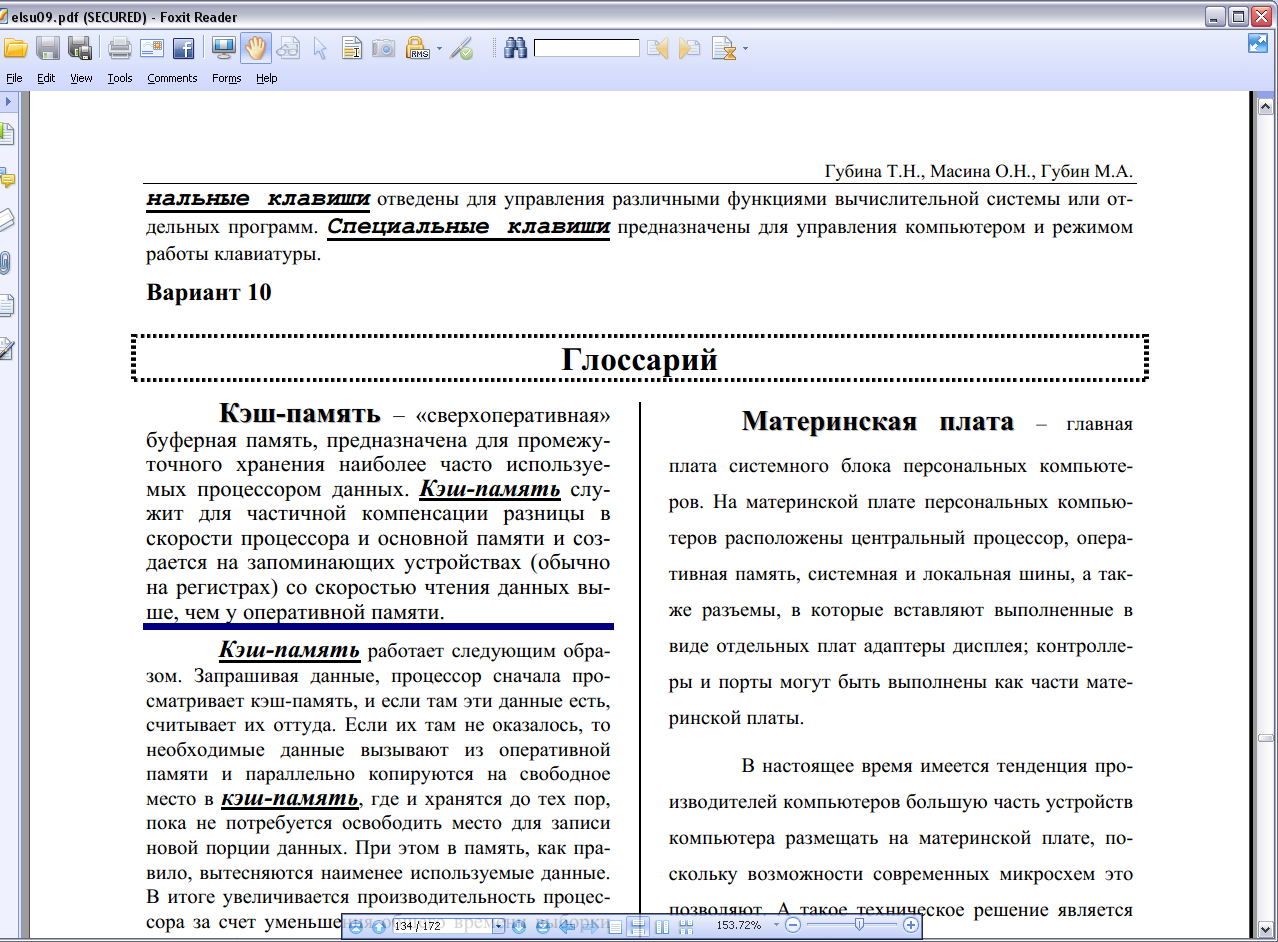Open the Attachments paperclip panel

(x=7, y=263)
